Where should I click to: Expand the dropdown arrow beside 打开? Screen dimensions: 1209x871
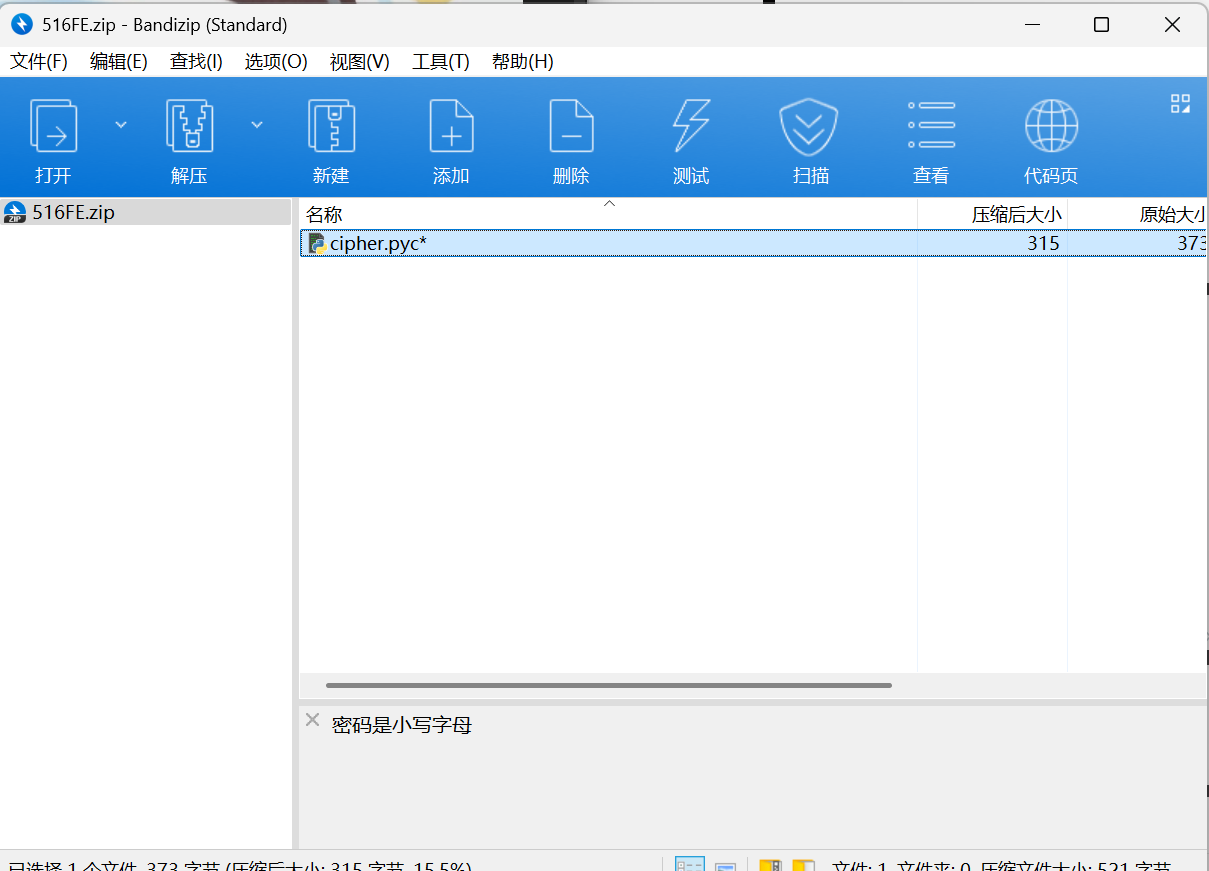pos(120,123)
